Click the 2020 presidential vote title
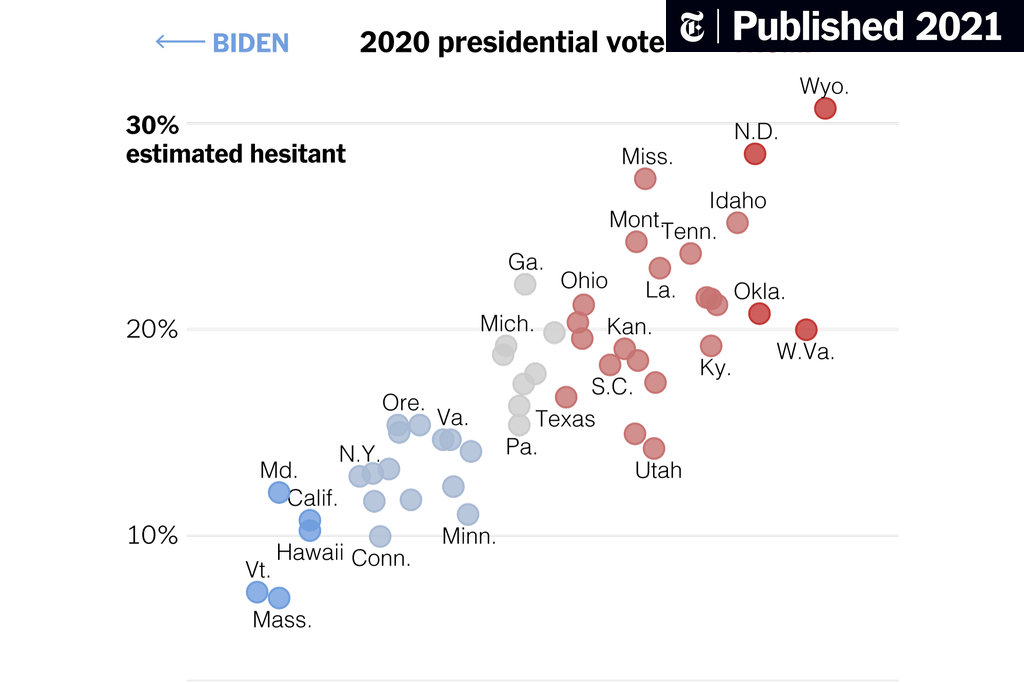The image size is (1024, 683). tap(512, 43)
